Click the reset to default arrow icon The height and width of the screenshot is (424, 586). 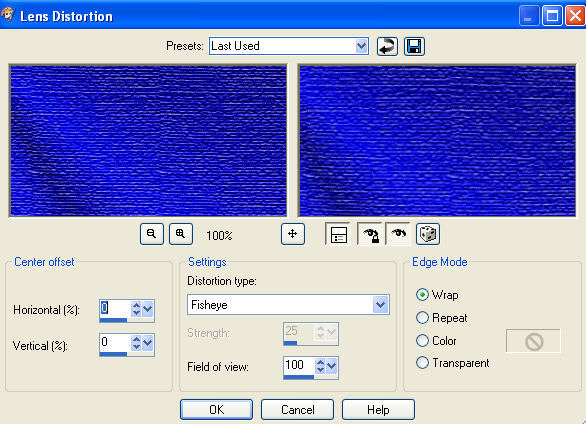click(x=387, y=47)
